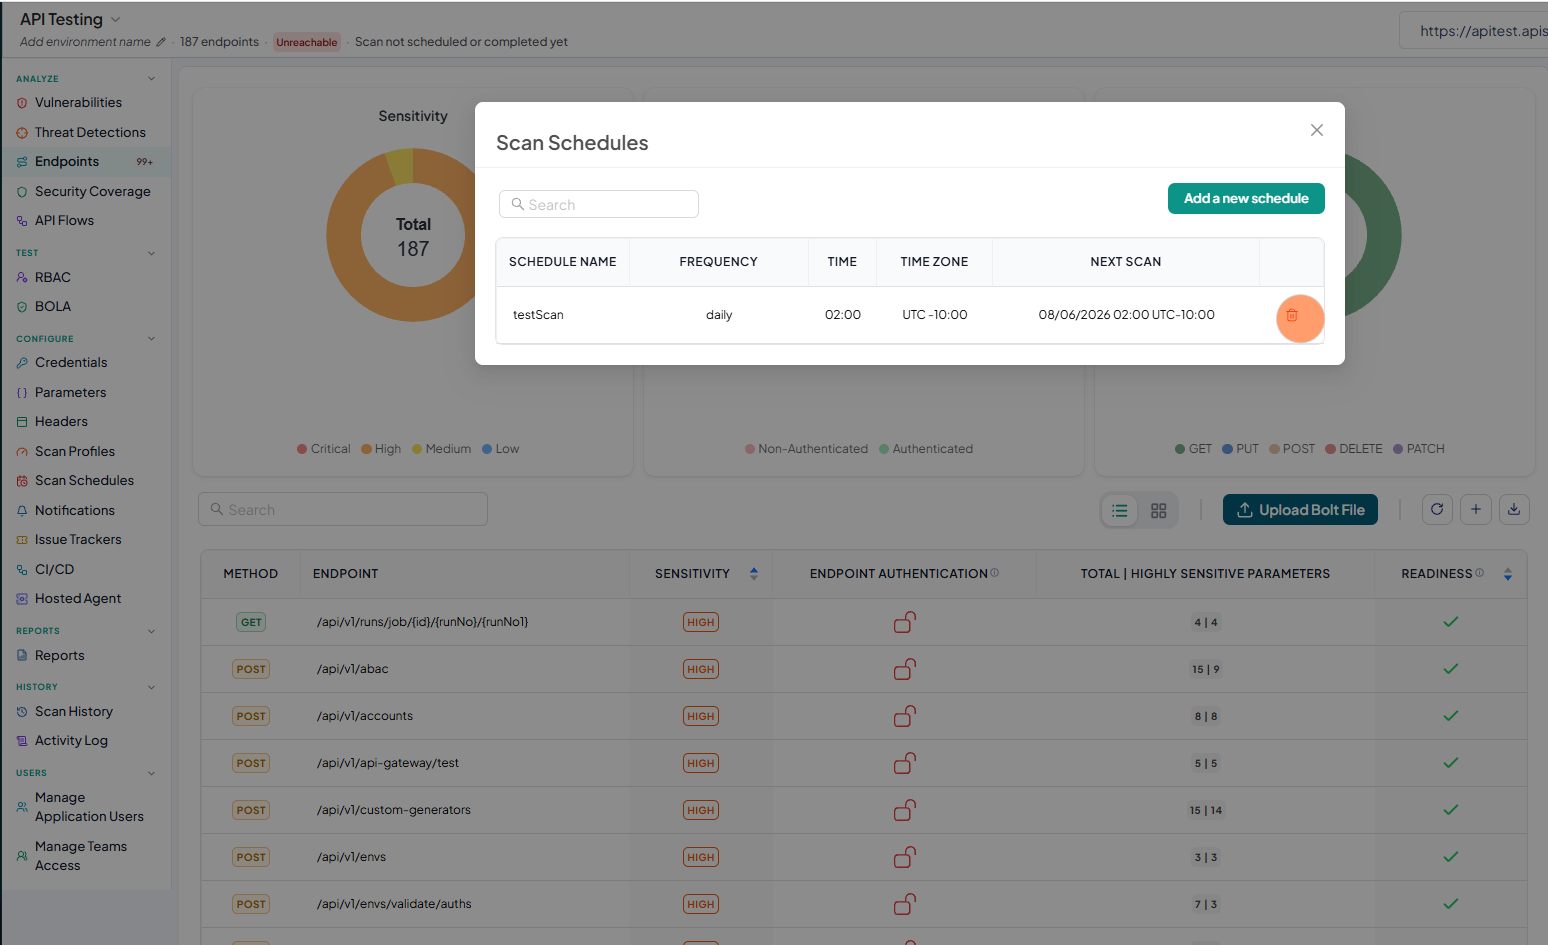Toggle Authenticated legend item
Image resolution: width=1548 pixels, height=945 pixels.
926,449
